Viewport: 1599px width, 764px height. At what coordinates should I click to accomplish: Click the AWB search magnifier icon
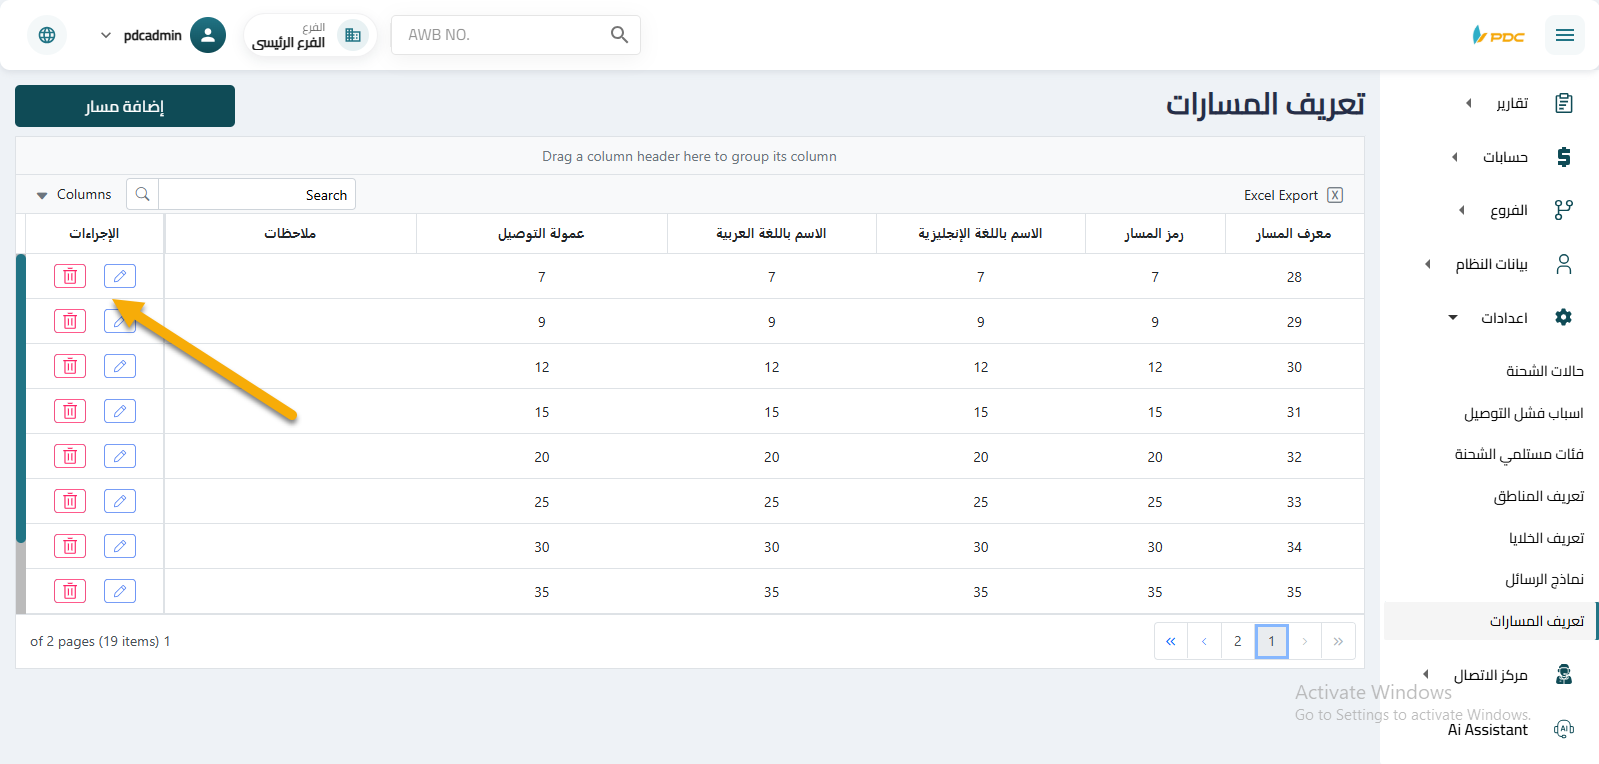click(x=619, y=35)
